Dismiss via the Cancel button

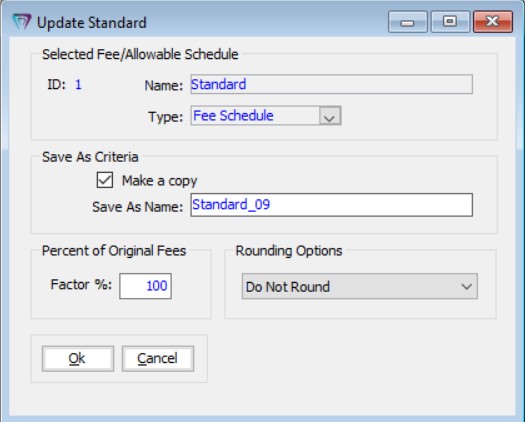[158, 359]
